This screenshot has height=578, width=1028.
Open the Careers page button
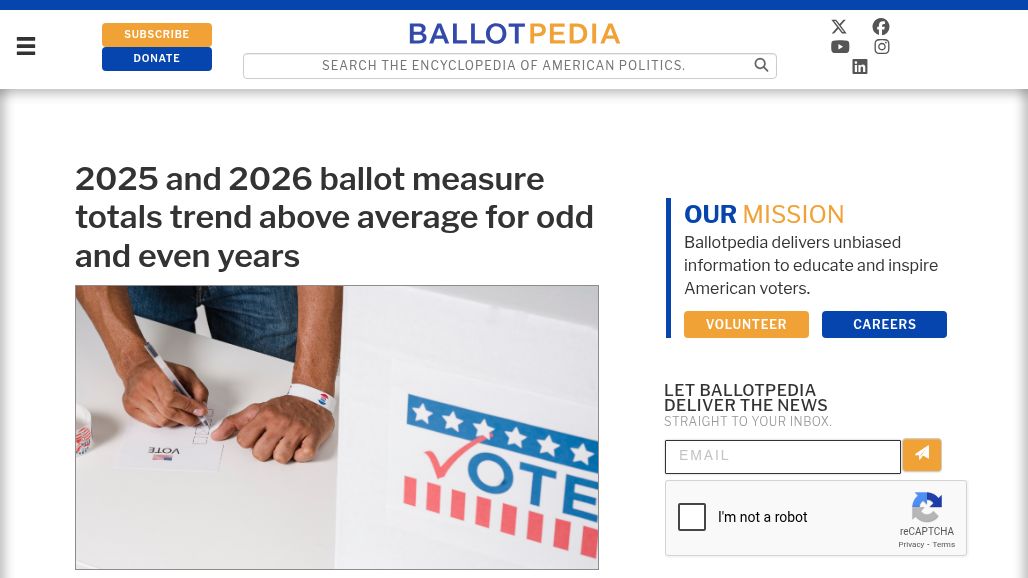[x=884, y=324]
